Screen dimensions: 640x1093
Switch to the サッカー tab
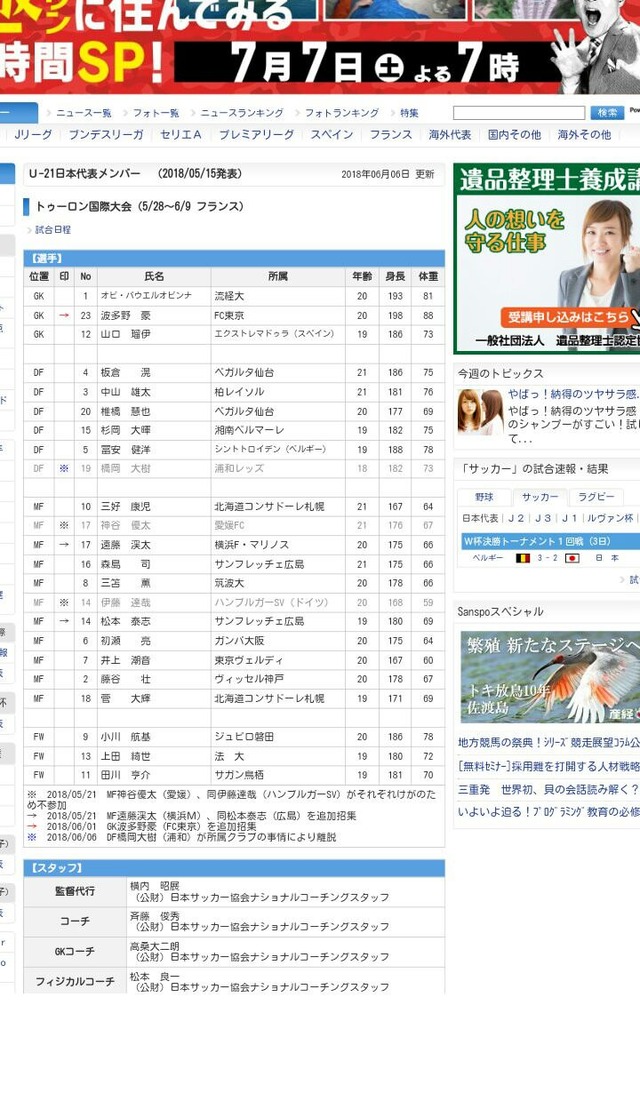(540, 497)
